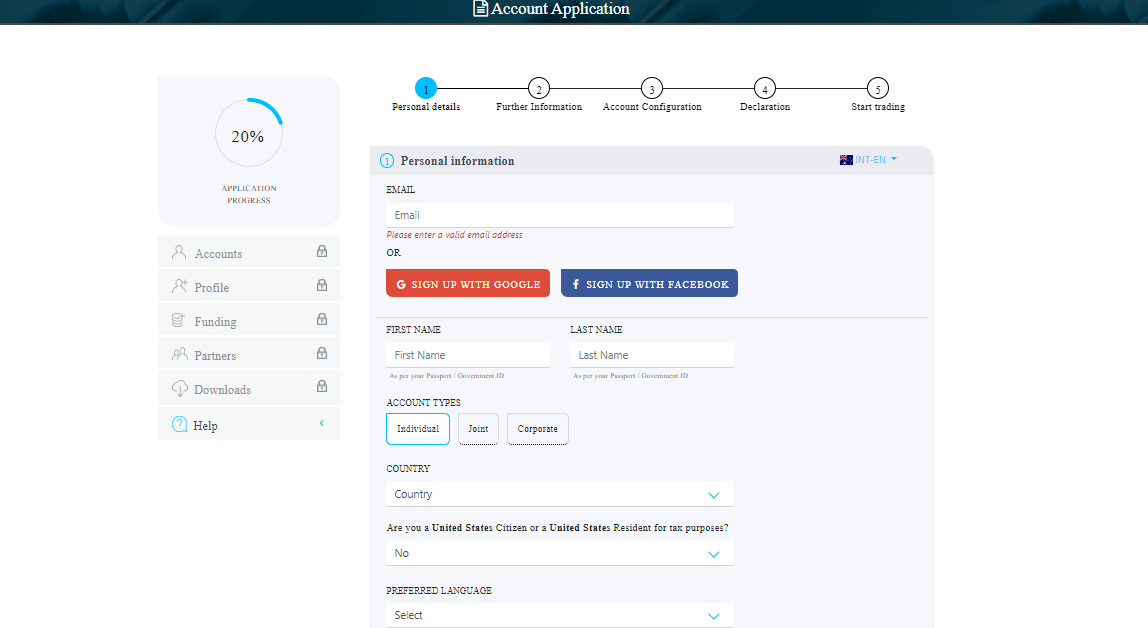Select the Joint account type
The height and width of the screenshot is (628, 1148).
pos(478,429)
